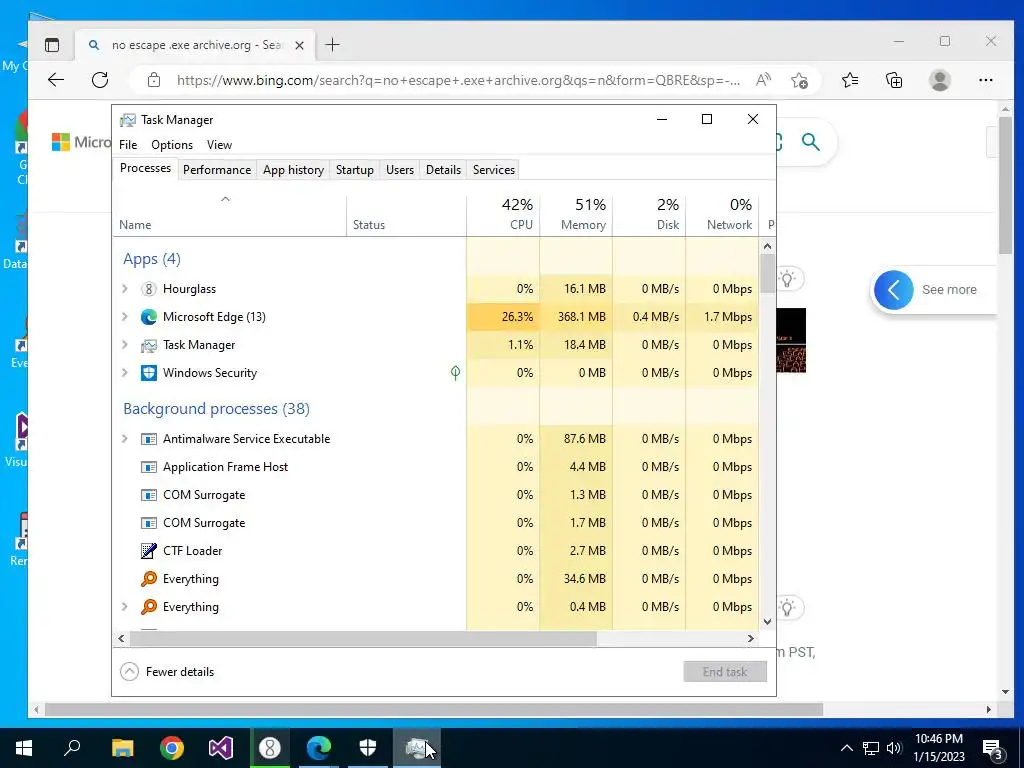Click the sort arrow above Name column
The width and height of the screenshot is (1024, 768).
pos(225,199)
